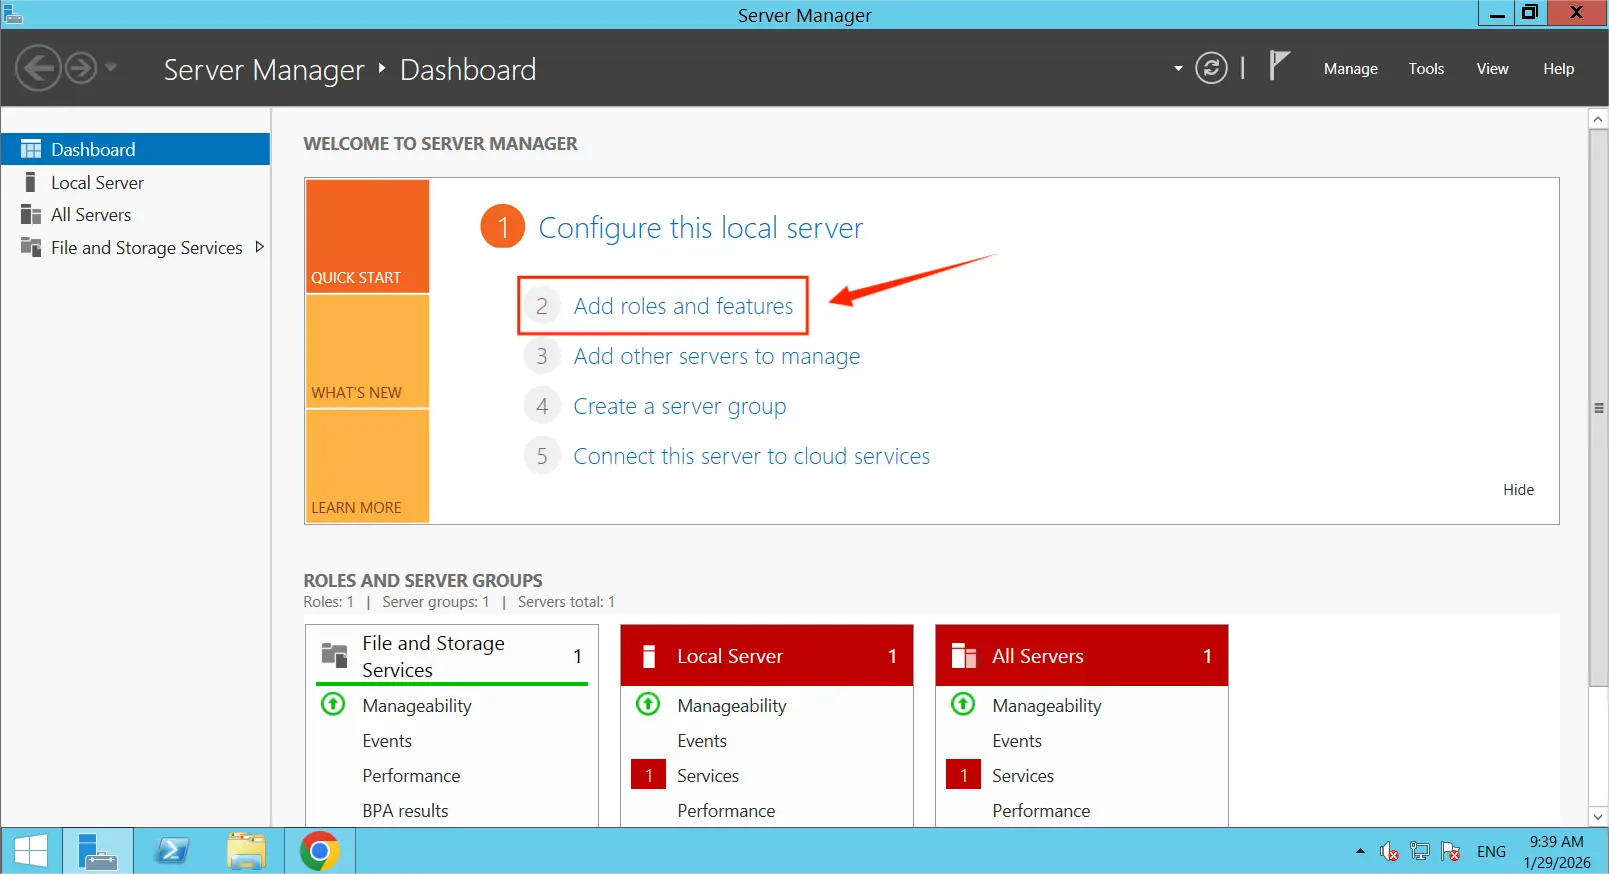Viewport: 1609px width, 874px height.
Task: Click the forward navigation arrow
Action: tap(81, 69)
